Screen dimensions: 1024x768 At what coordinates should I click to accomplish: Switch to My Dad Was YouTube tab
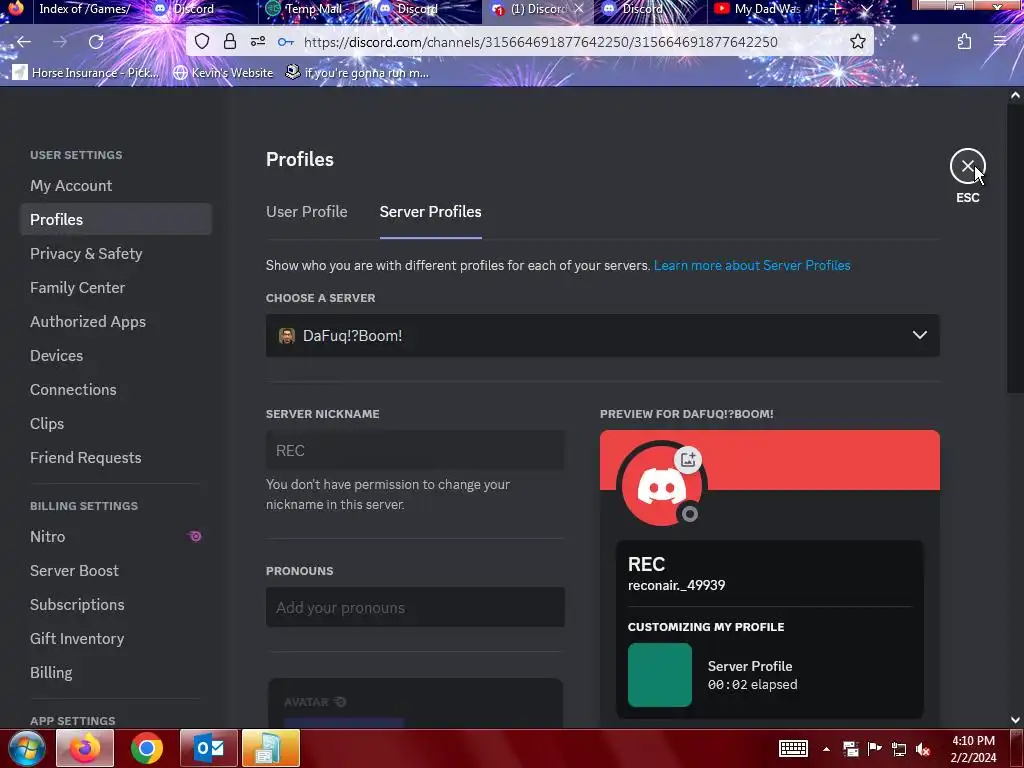click(761, 9)
